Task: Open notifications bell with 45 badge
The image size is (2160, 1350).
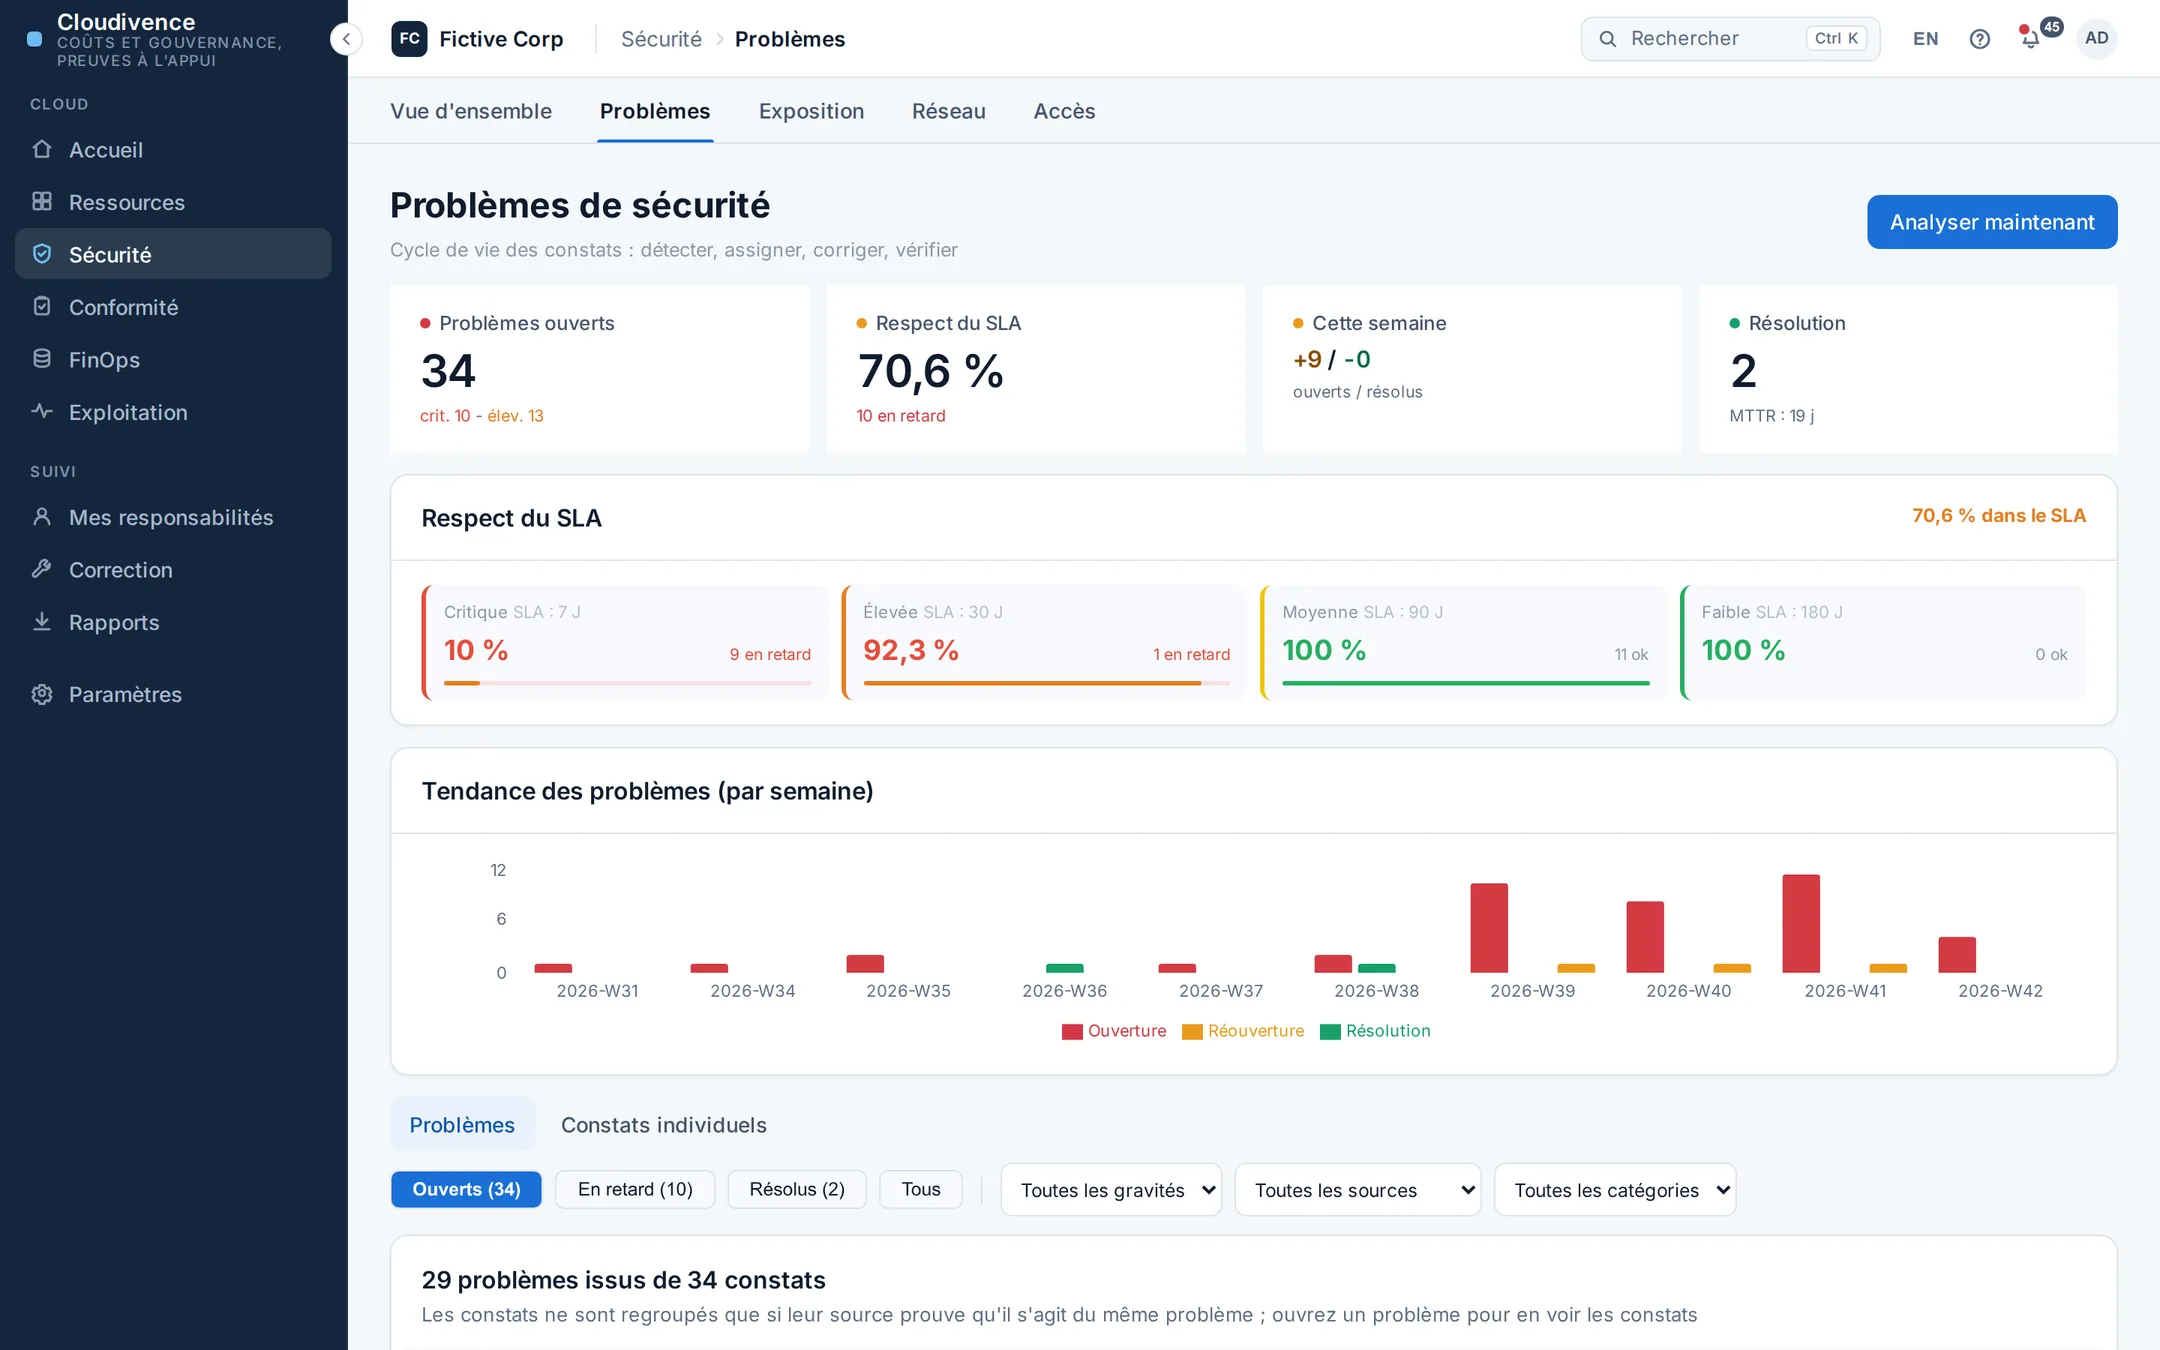Action: 2032,38
